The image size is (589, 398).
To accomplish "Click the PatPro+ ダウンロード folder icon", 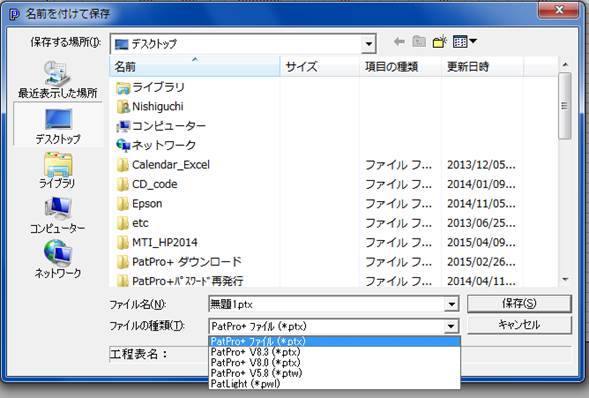I will 123,262.
